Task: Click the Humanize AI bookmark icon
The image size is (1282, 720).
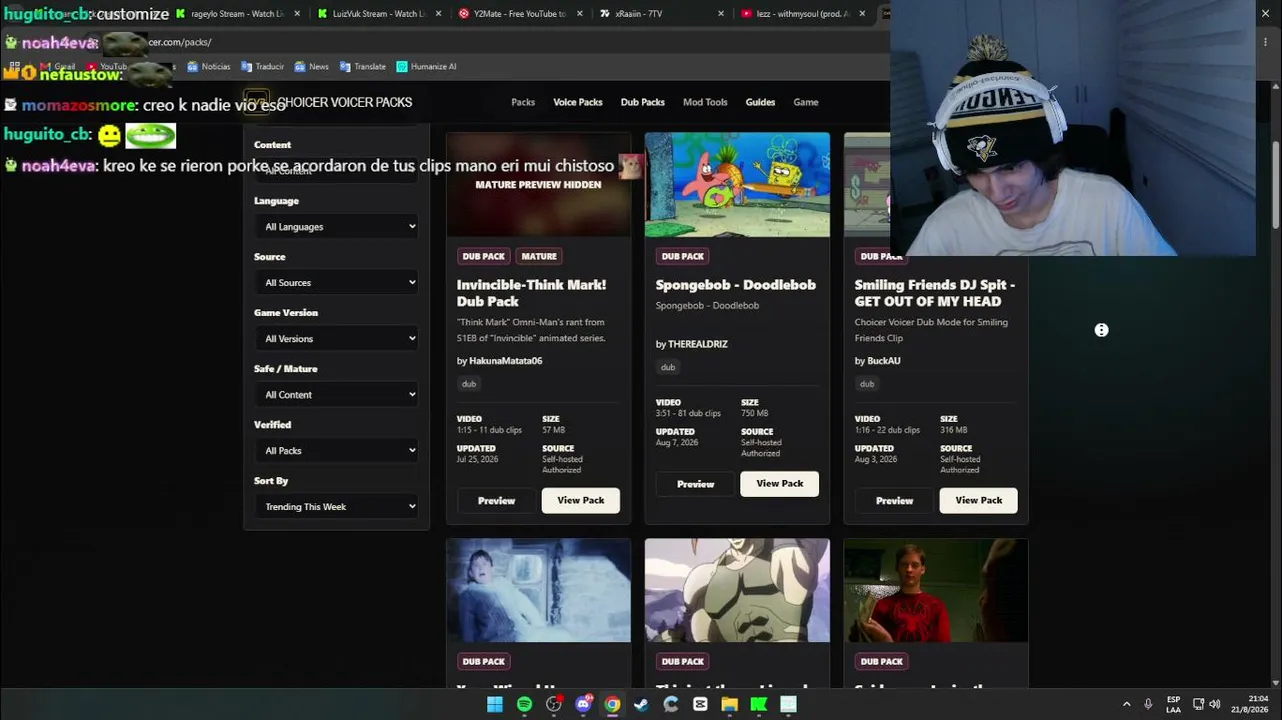Action: (x=402, y=66)
